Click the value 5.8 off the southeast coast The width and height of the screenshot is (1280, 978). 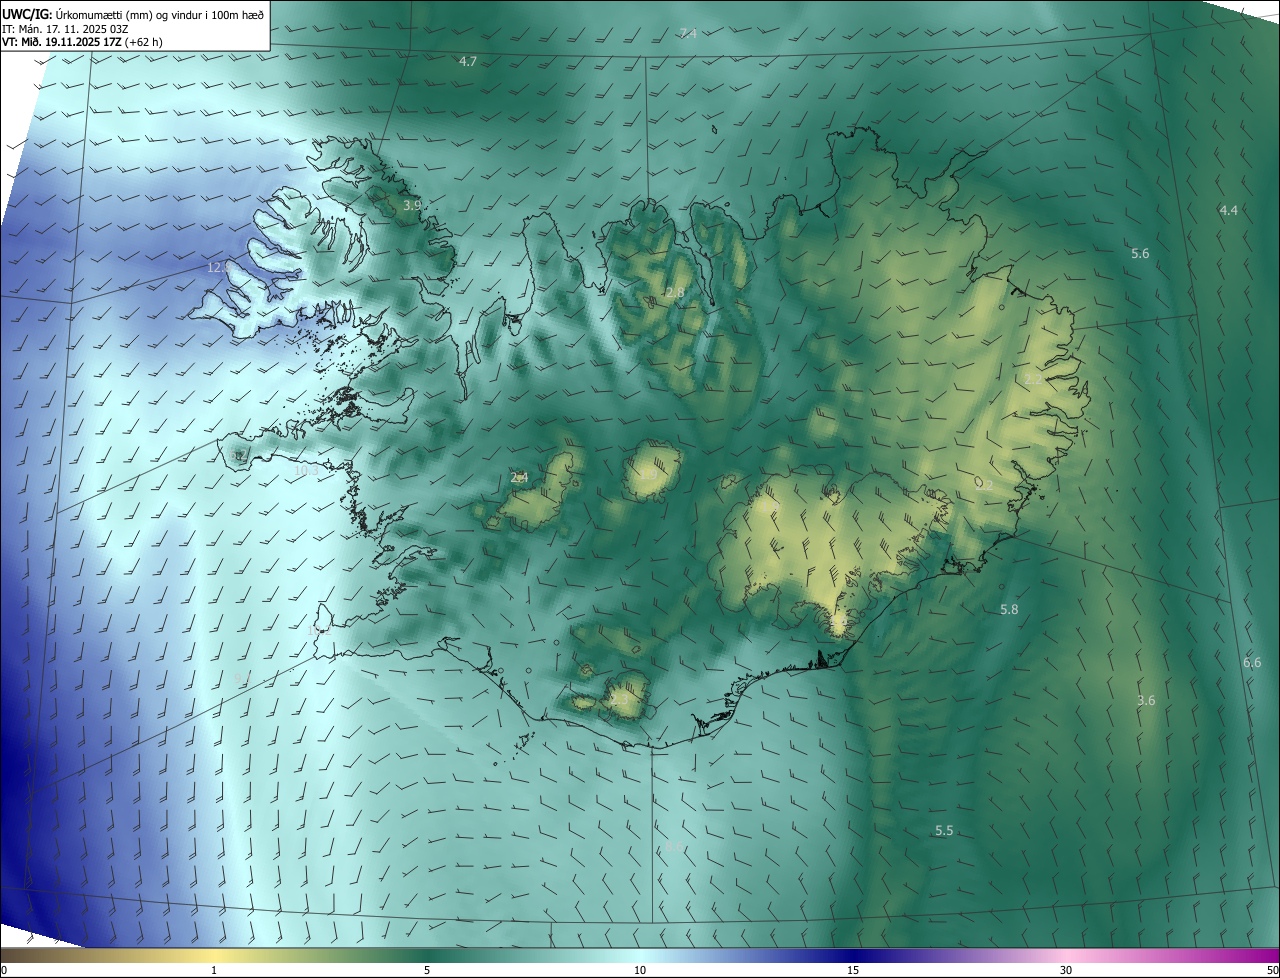pos(1009,610)
